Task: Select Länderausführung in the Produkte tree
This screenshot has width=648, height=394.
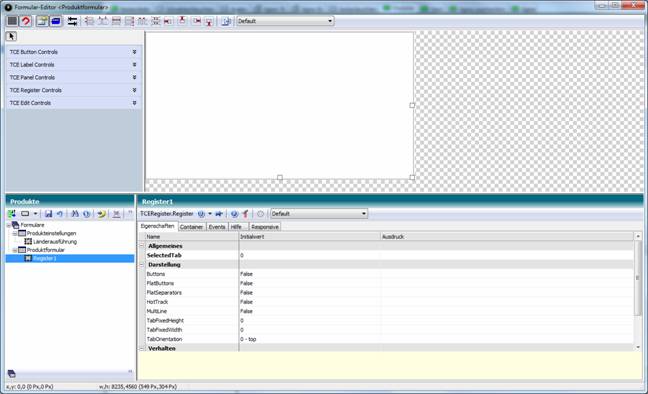Action: point(55,241)
